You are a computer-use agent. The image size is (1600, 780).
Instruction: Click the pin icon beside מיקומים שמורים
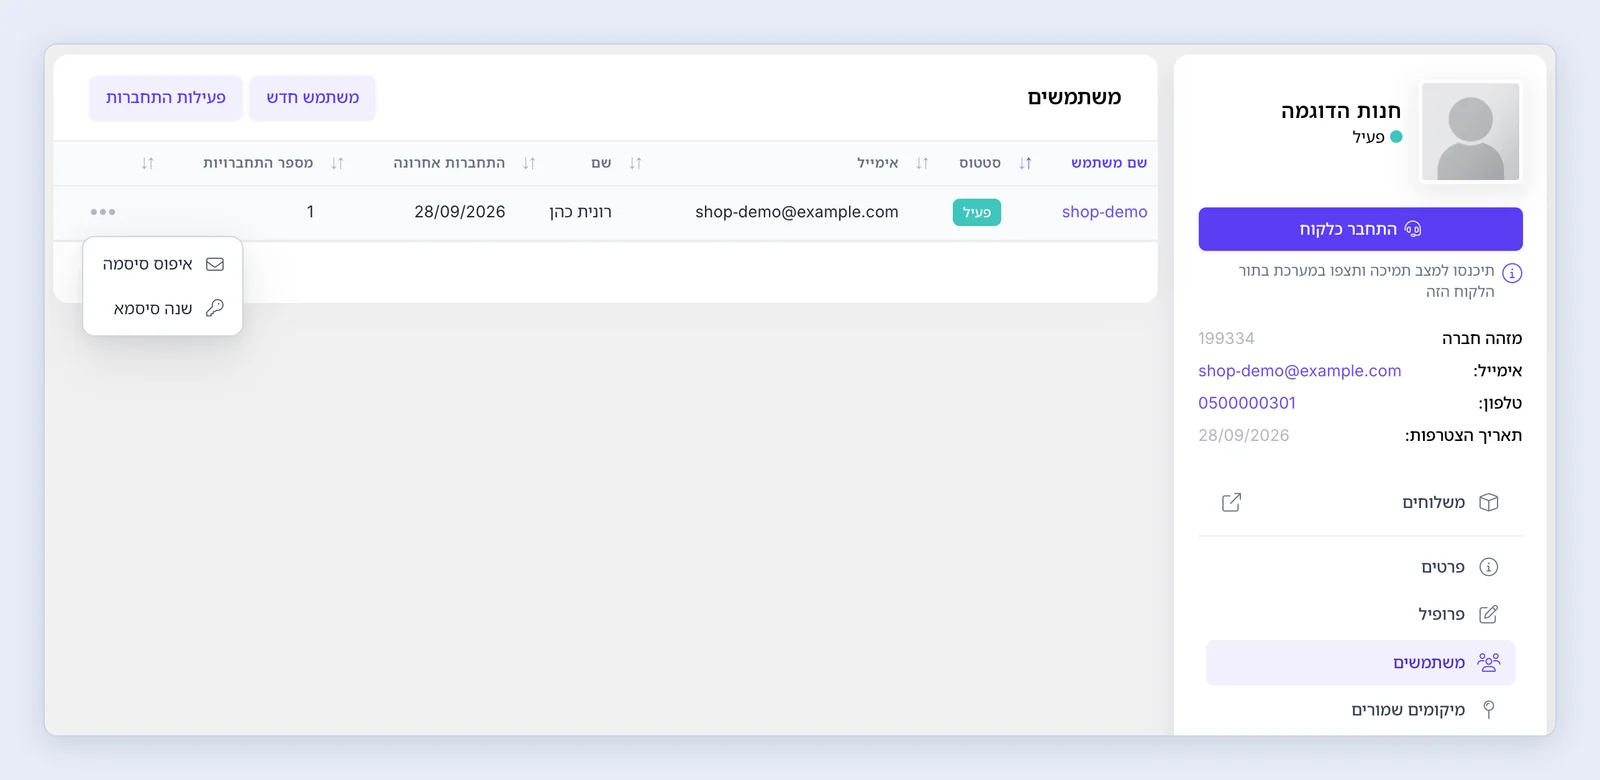1489,709
